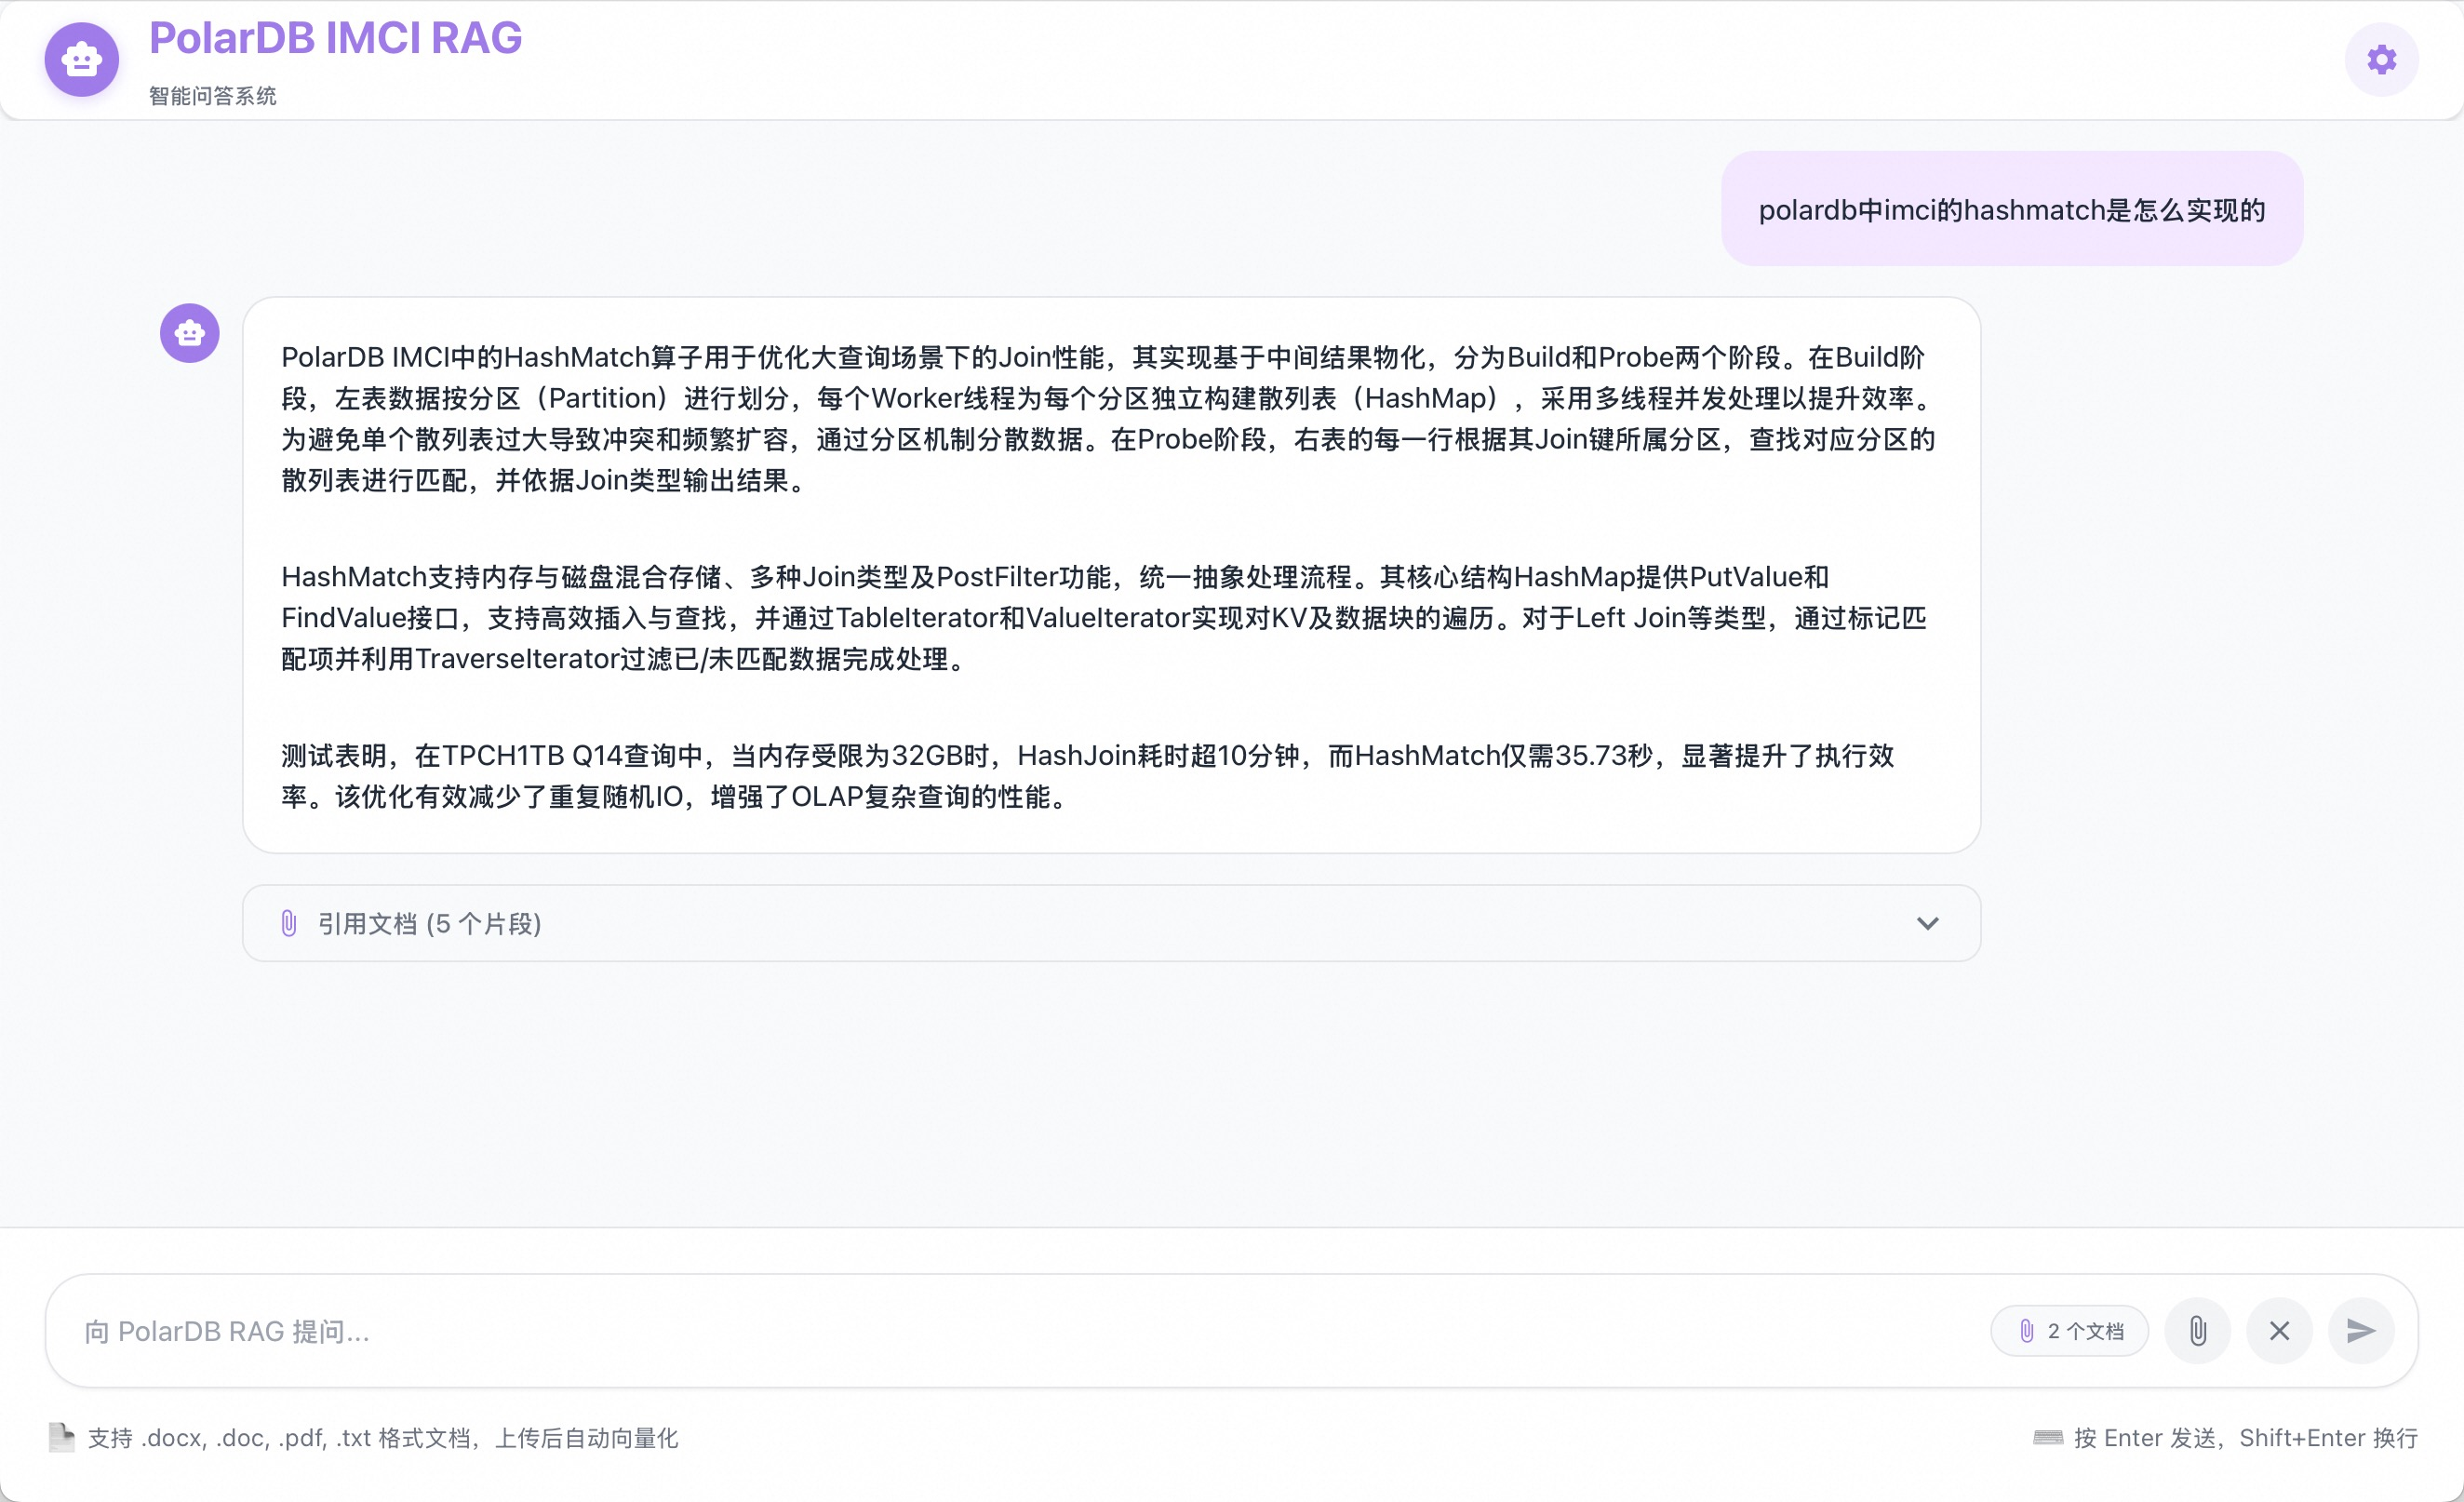This screenshot has width=2464, height=1502.
Task: Click the 智能问答系统 subtitle text
Action: coord(213,96)
